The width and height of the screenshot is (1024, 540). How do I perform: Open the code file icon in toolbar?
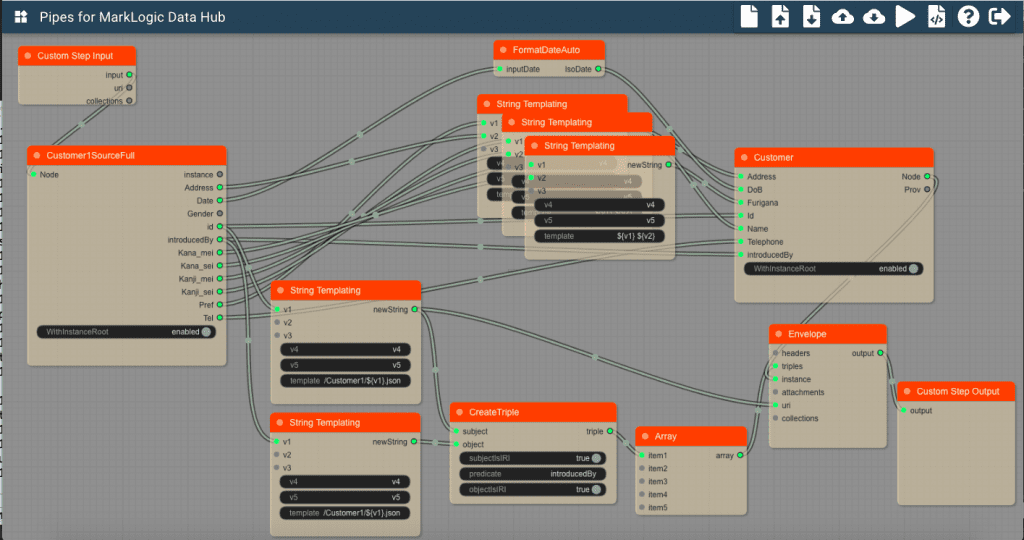pos(936,16)
